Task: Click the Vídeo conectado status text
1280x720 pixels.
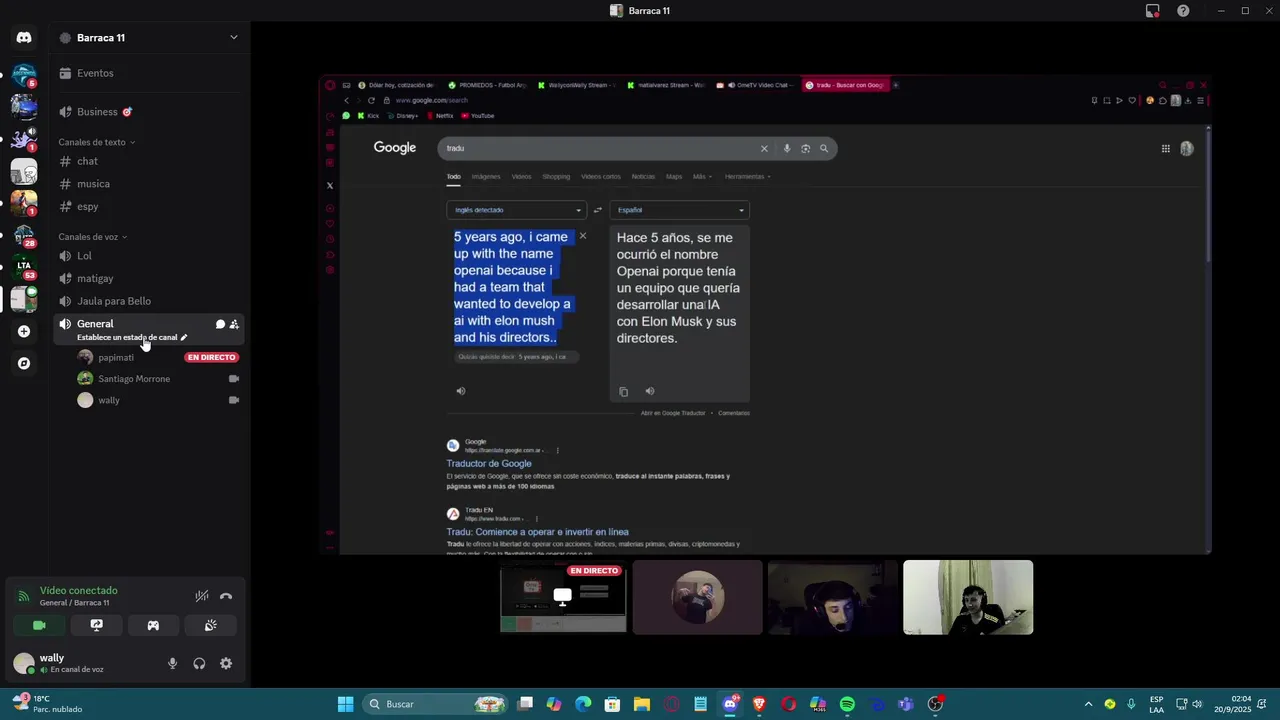Action: pyautogui.click(x=78, y=591)
